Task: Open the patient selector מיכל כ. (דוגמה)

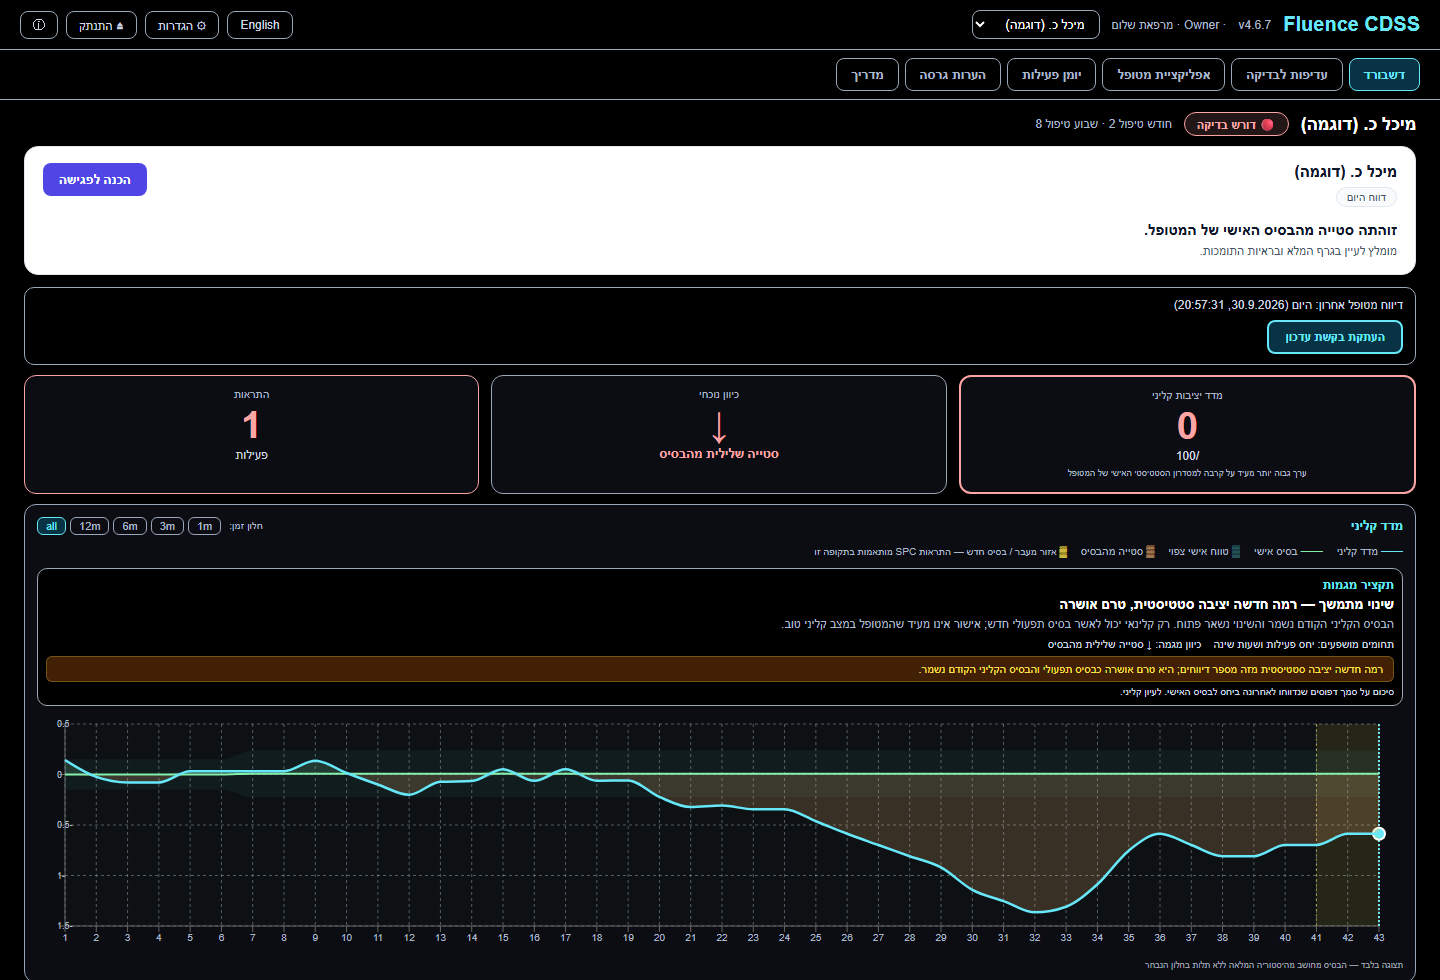Action: [1036, 25]
